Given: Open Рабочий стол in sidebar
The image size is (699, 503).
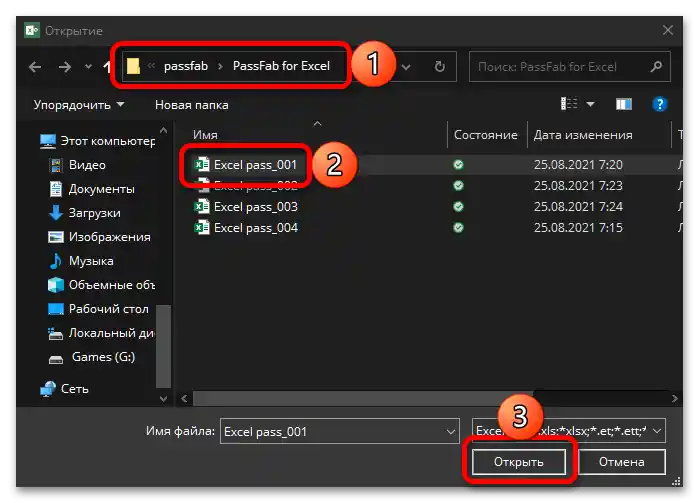Looking at the screenshot, I should tap(99, 309).
